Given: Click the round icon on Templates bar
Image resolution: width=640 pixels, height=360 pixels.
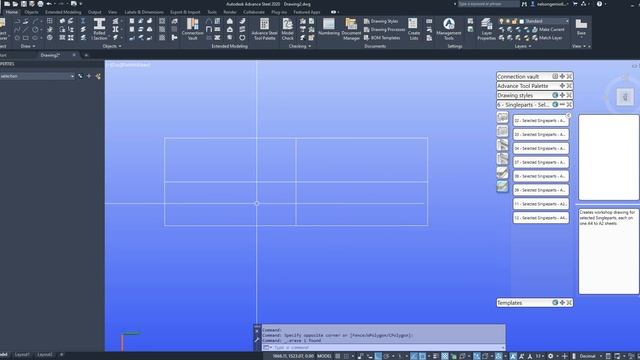Looking at the screenshot, I should 555,302.
